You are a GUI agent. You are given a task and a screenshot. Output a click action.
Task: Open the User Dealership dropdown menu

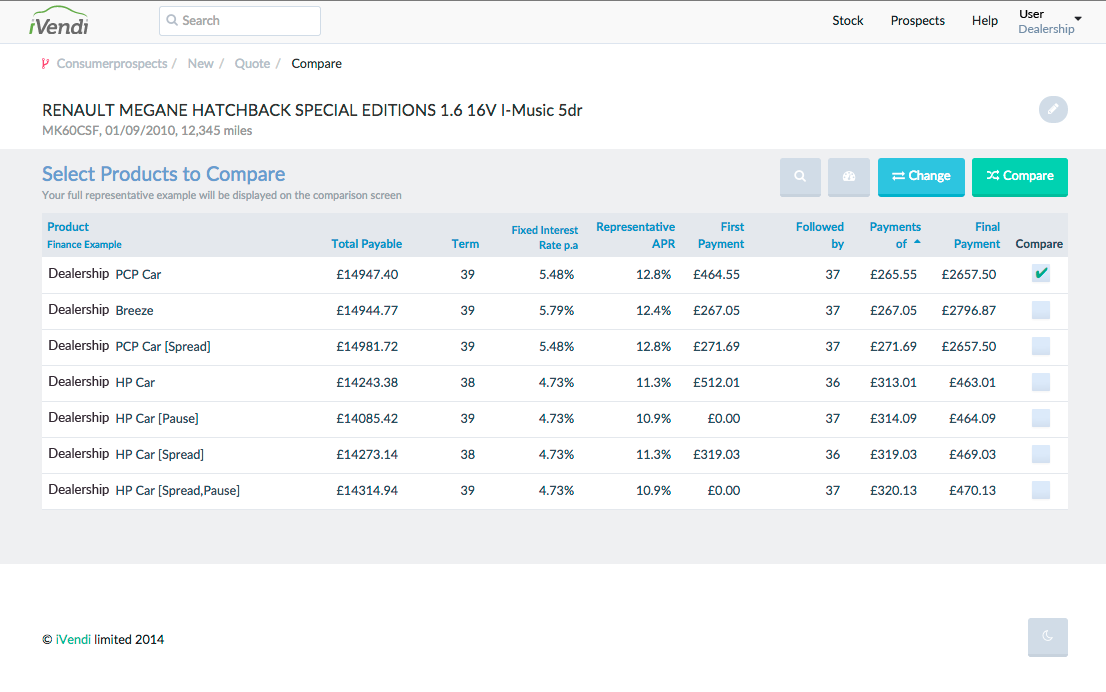pyautogui.click(x=1050, y=21)
